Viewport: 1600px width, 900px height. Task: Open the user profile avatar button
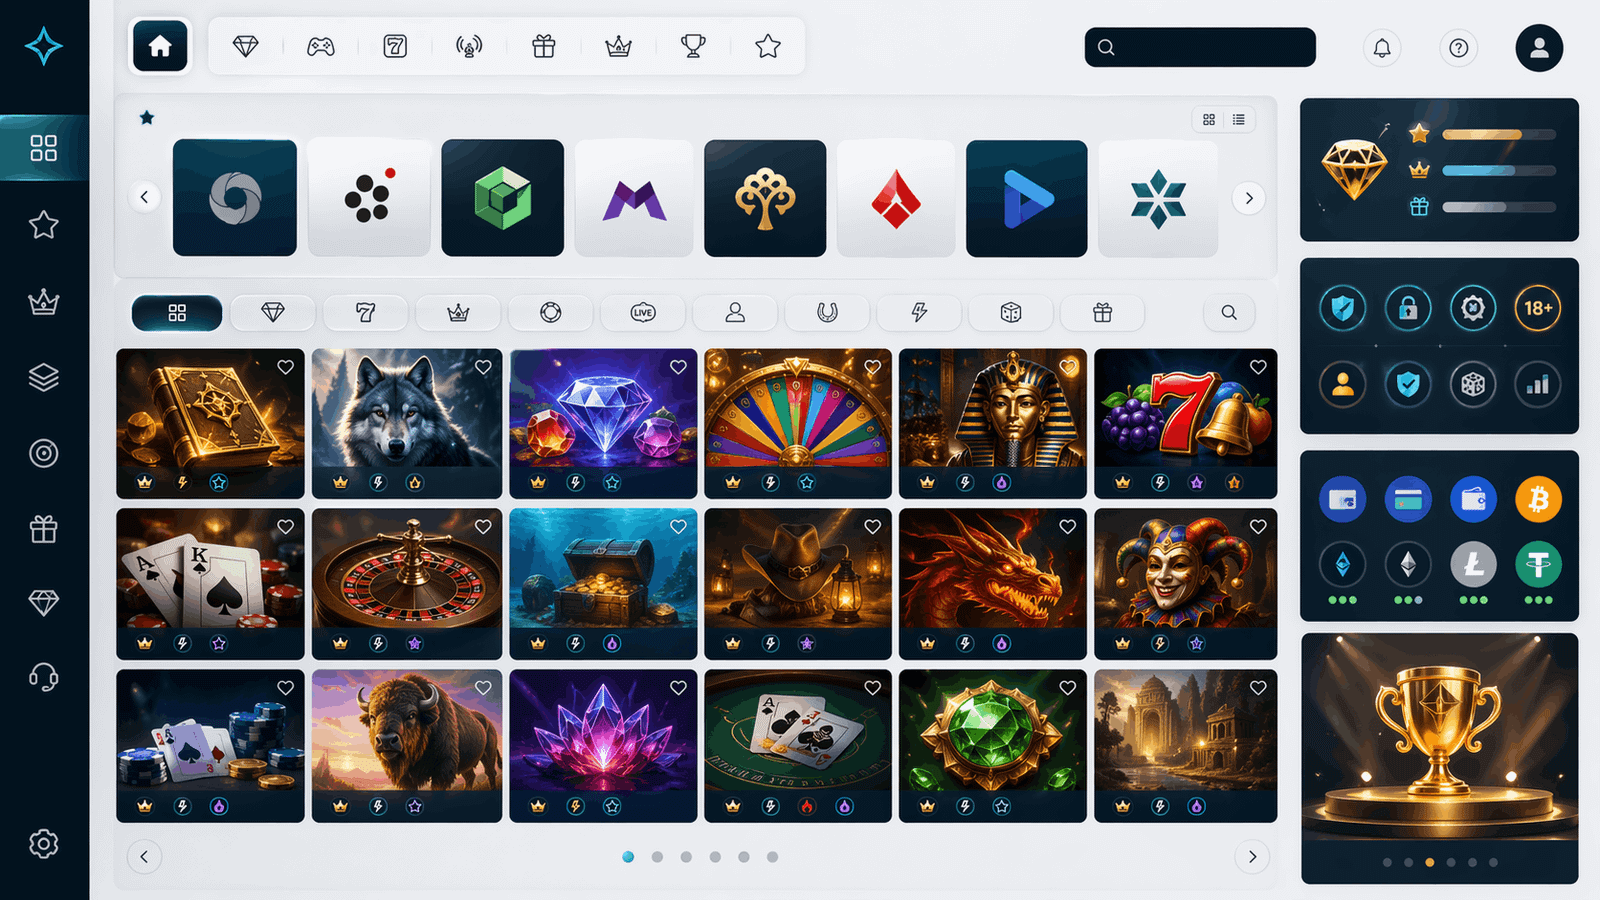1539,48
